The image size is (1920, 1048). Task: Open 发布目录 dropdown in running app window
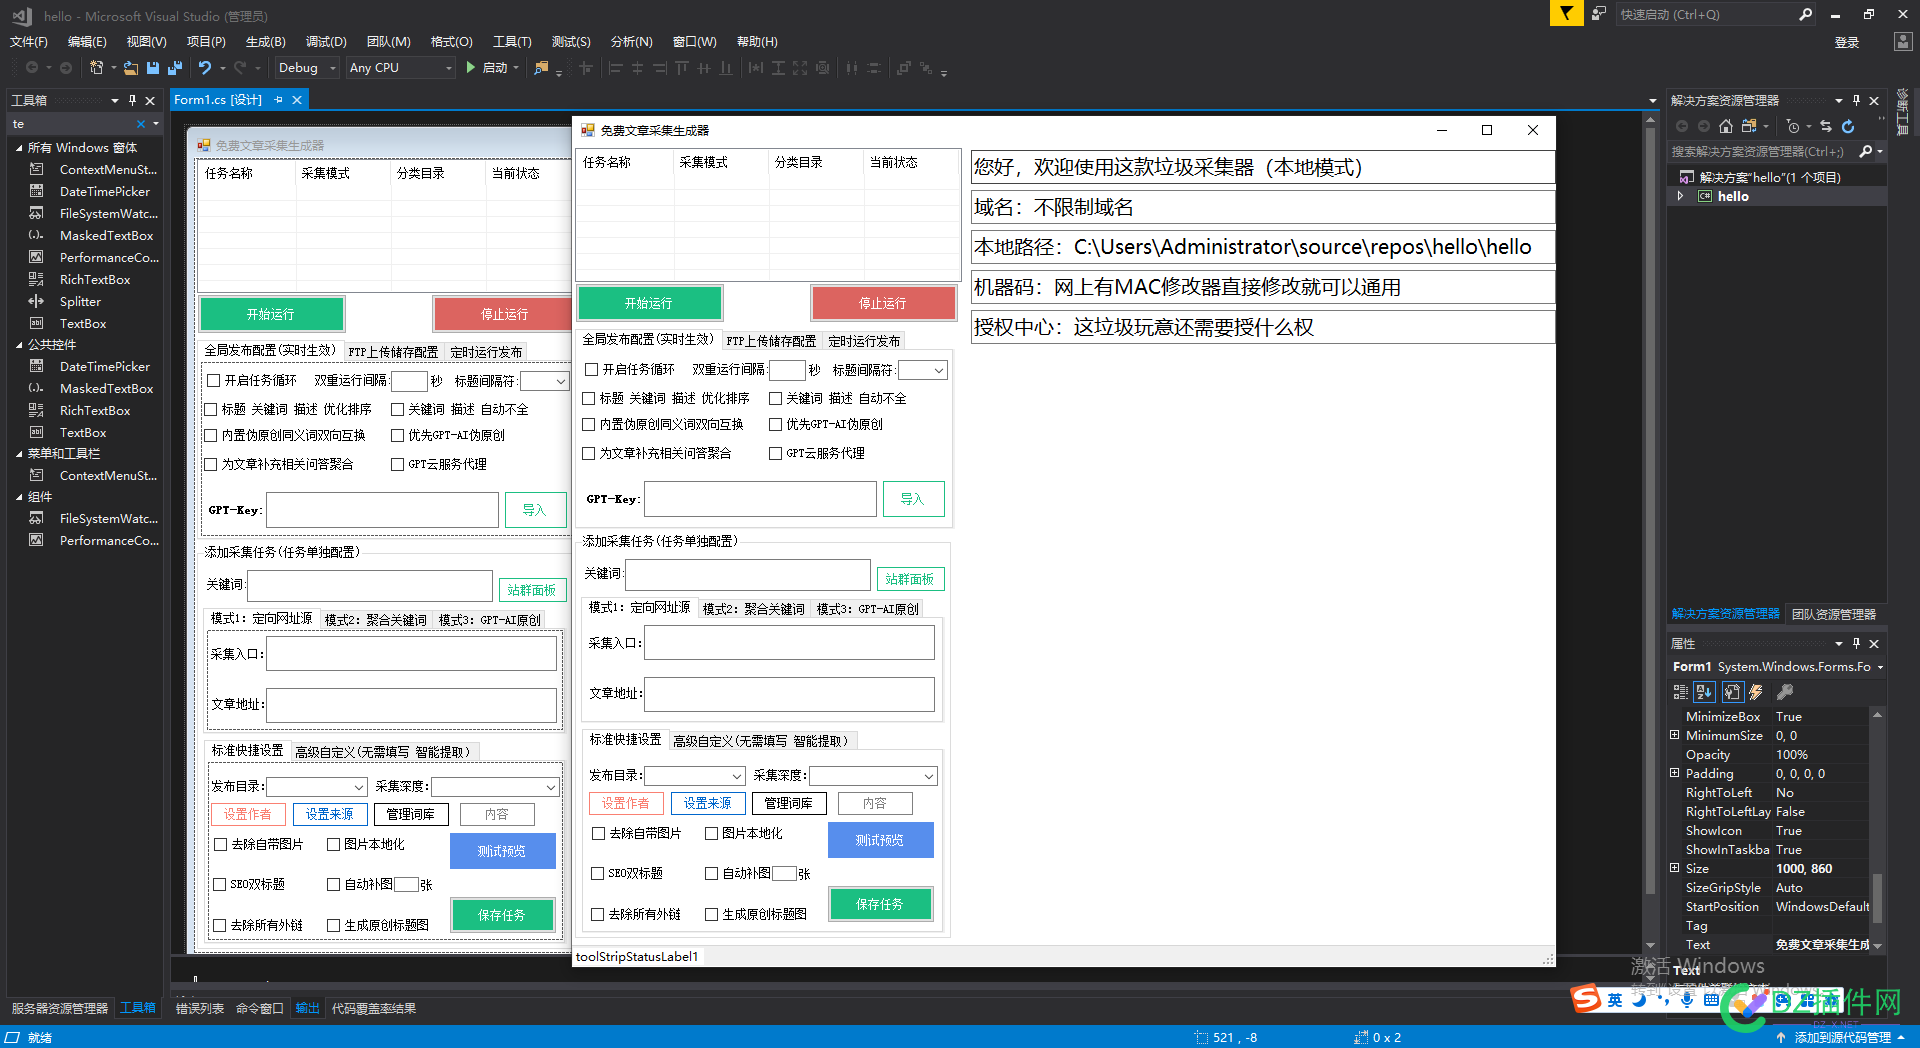pyautogui.click(x=737, y=776)
